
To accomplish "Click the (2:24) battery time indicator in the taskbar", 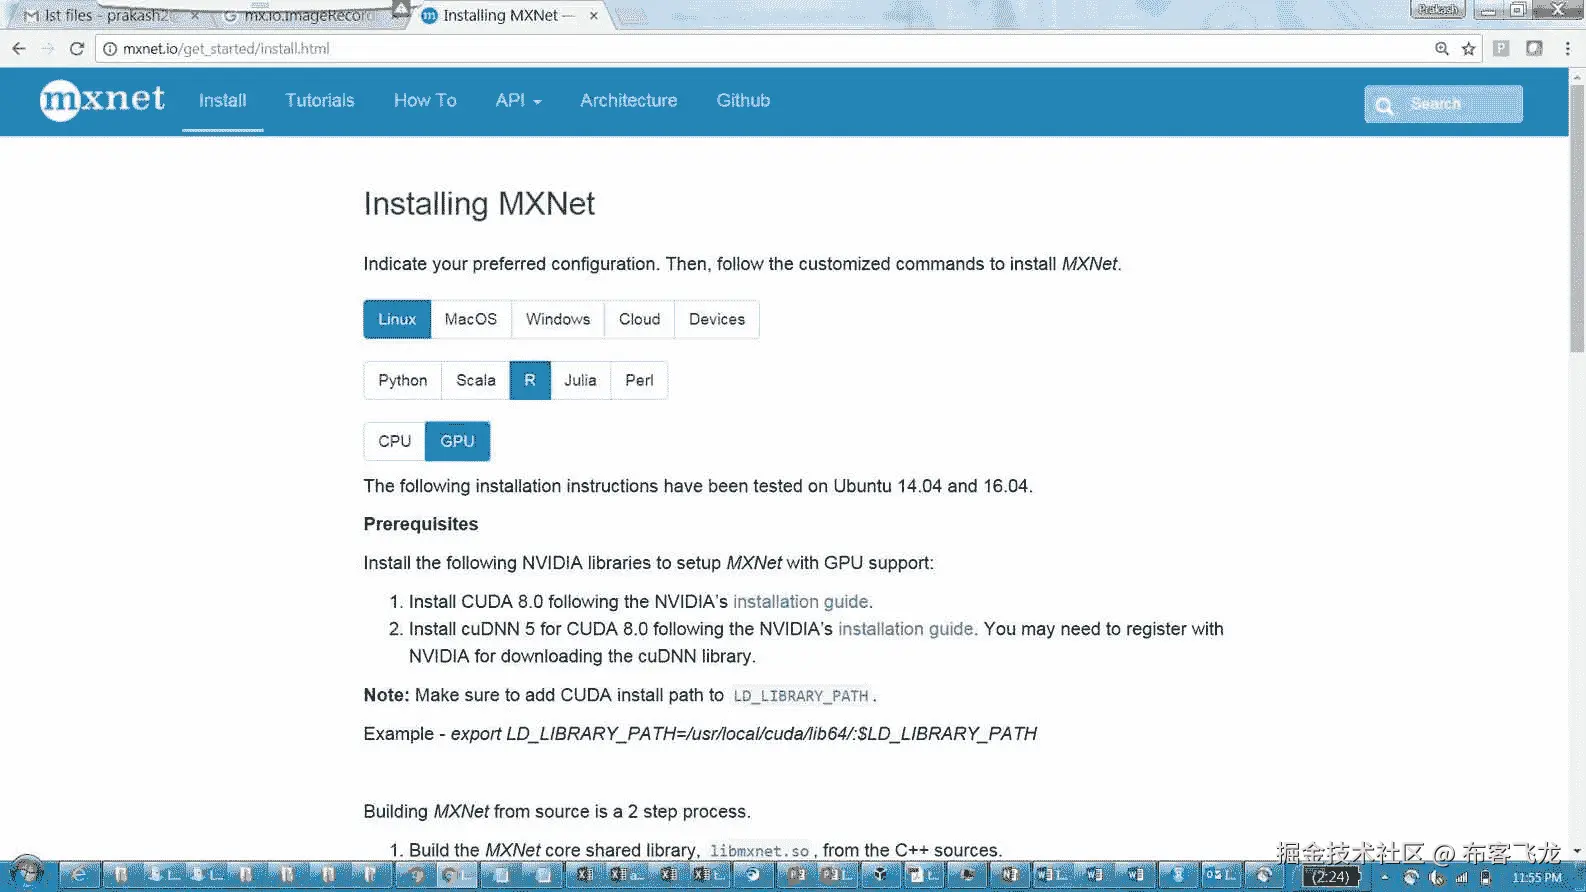I will [x=1331, y=877].
